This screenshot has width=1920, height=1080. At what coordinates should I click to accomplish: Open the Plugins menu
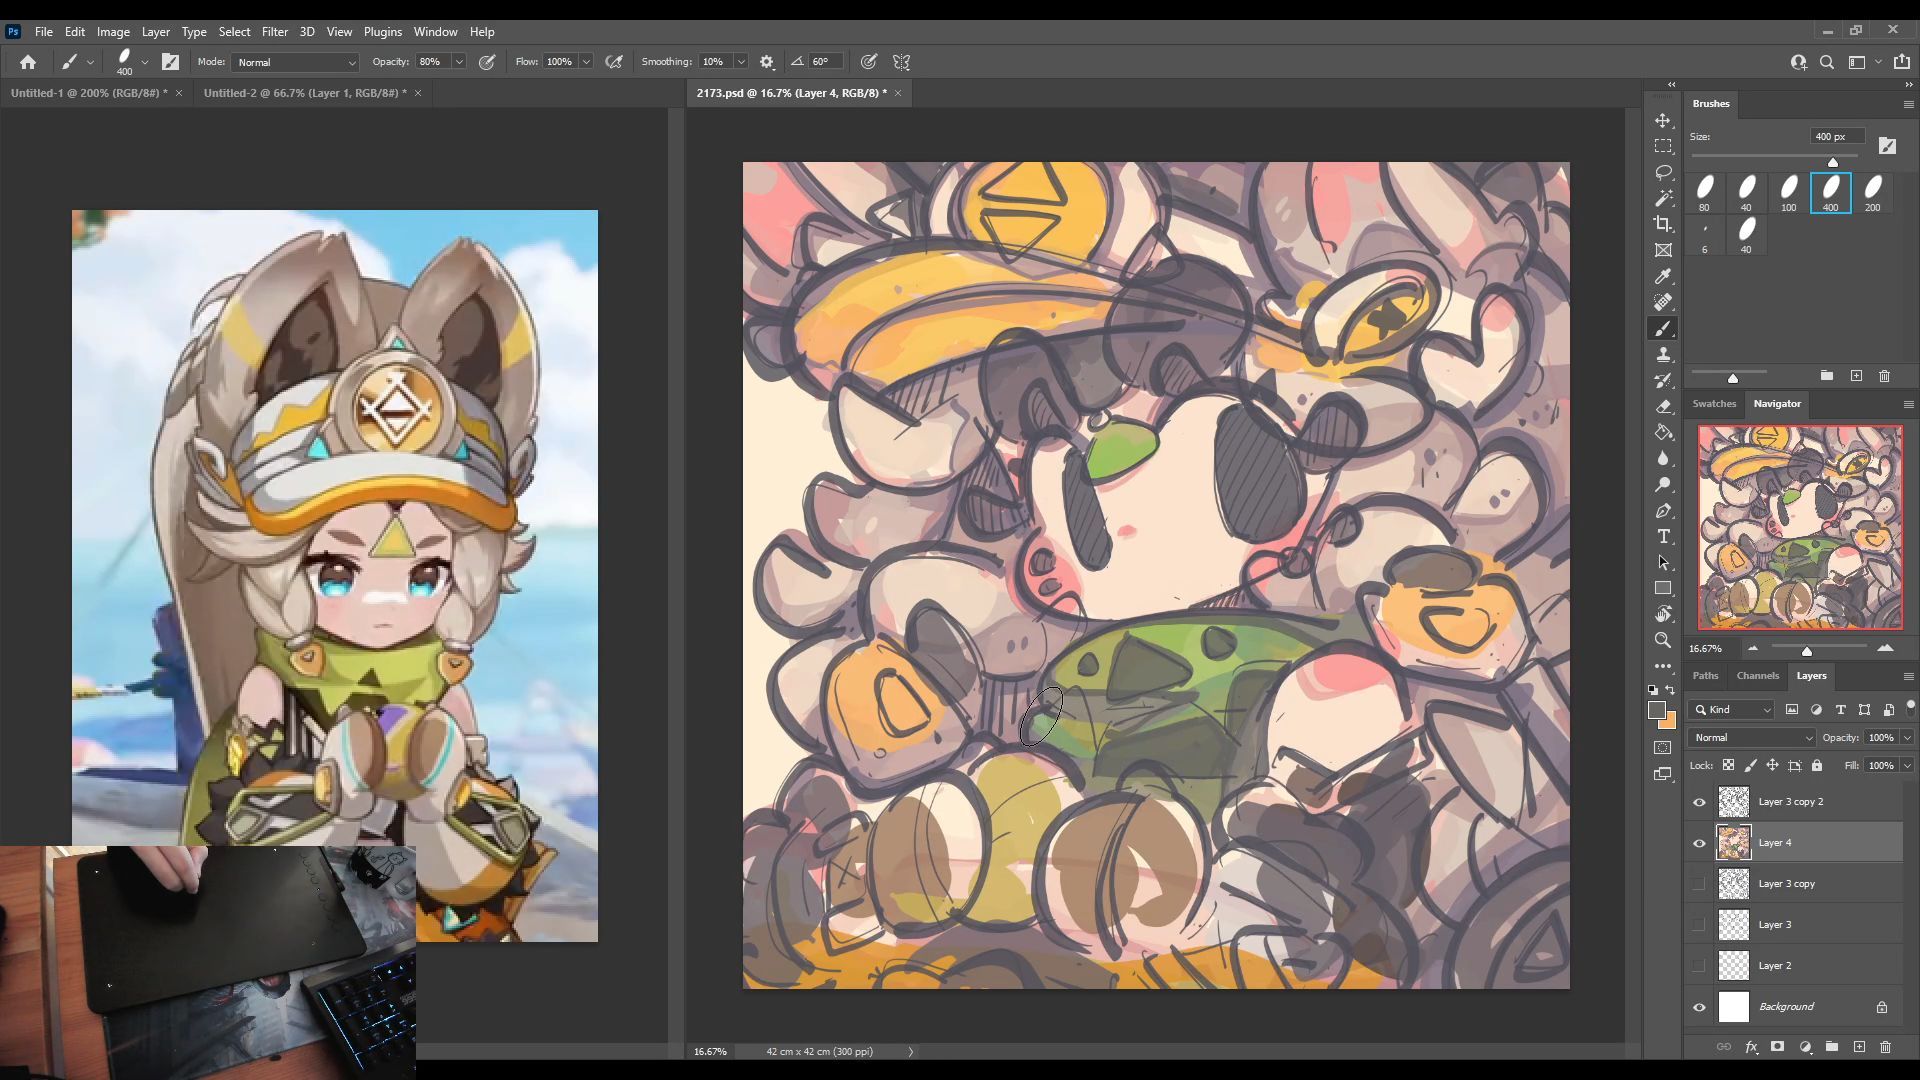tap(382, 32)
